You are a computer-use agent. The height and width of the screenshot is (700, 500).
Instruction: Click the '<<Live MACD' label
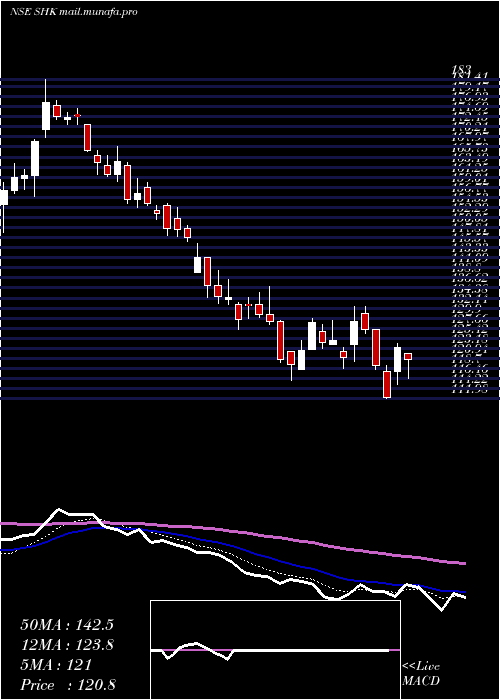point(421,674)
